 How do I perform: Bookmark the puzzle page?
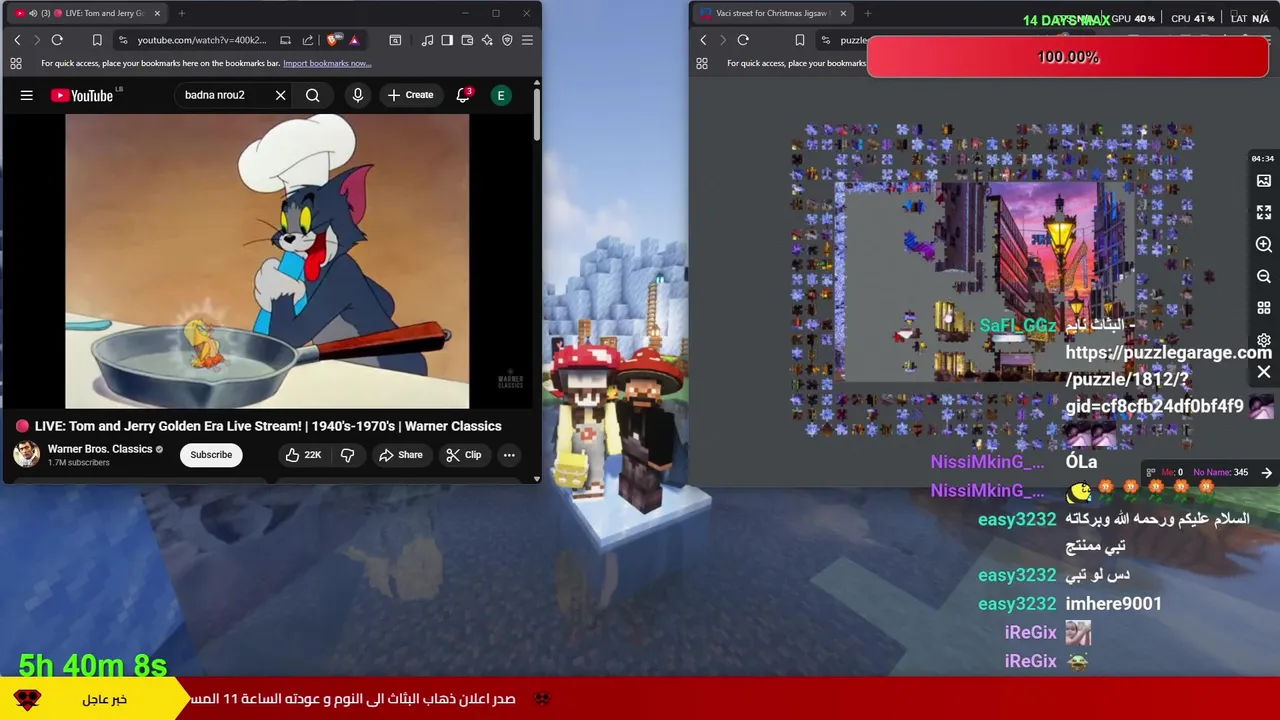tap(799, 40)
